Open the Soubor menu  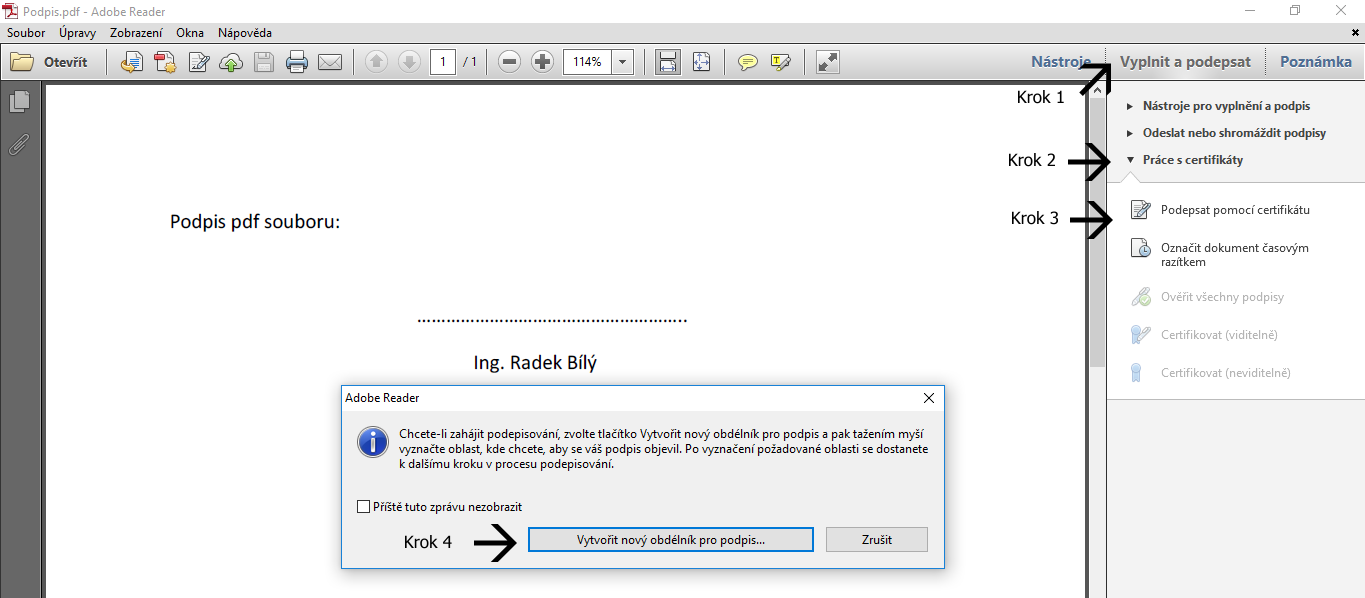point(26,33)
